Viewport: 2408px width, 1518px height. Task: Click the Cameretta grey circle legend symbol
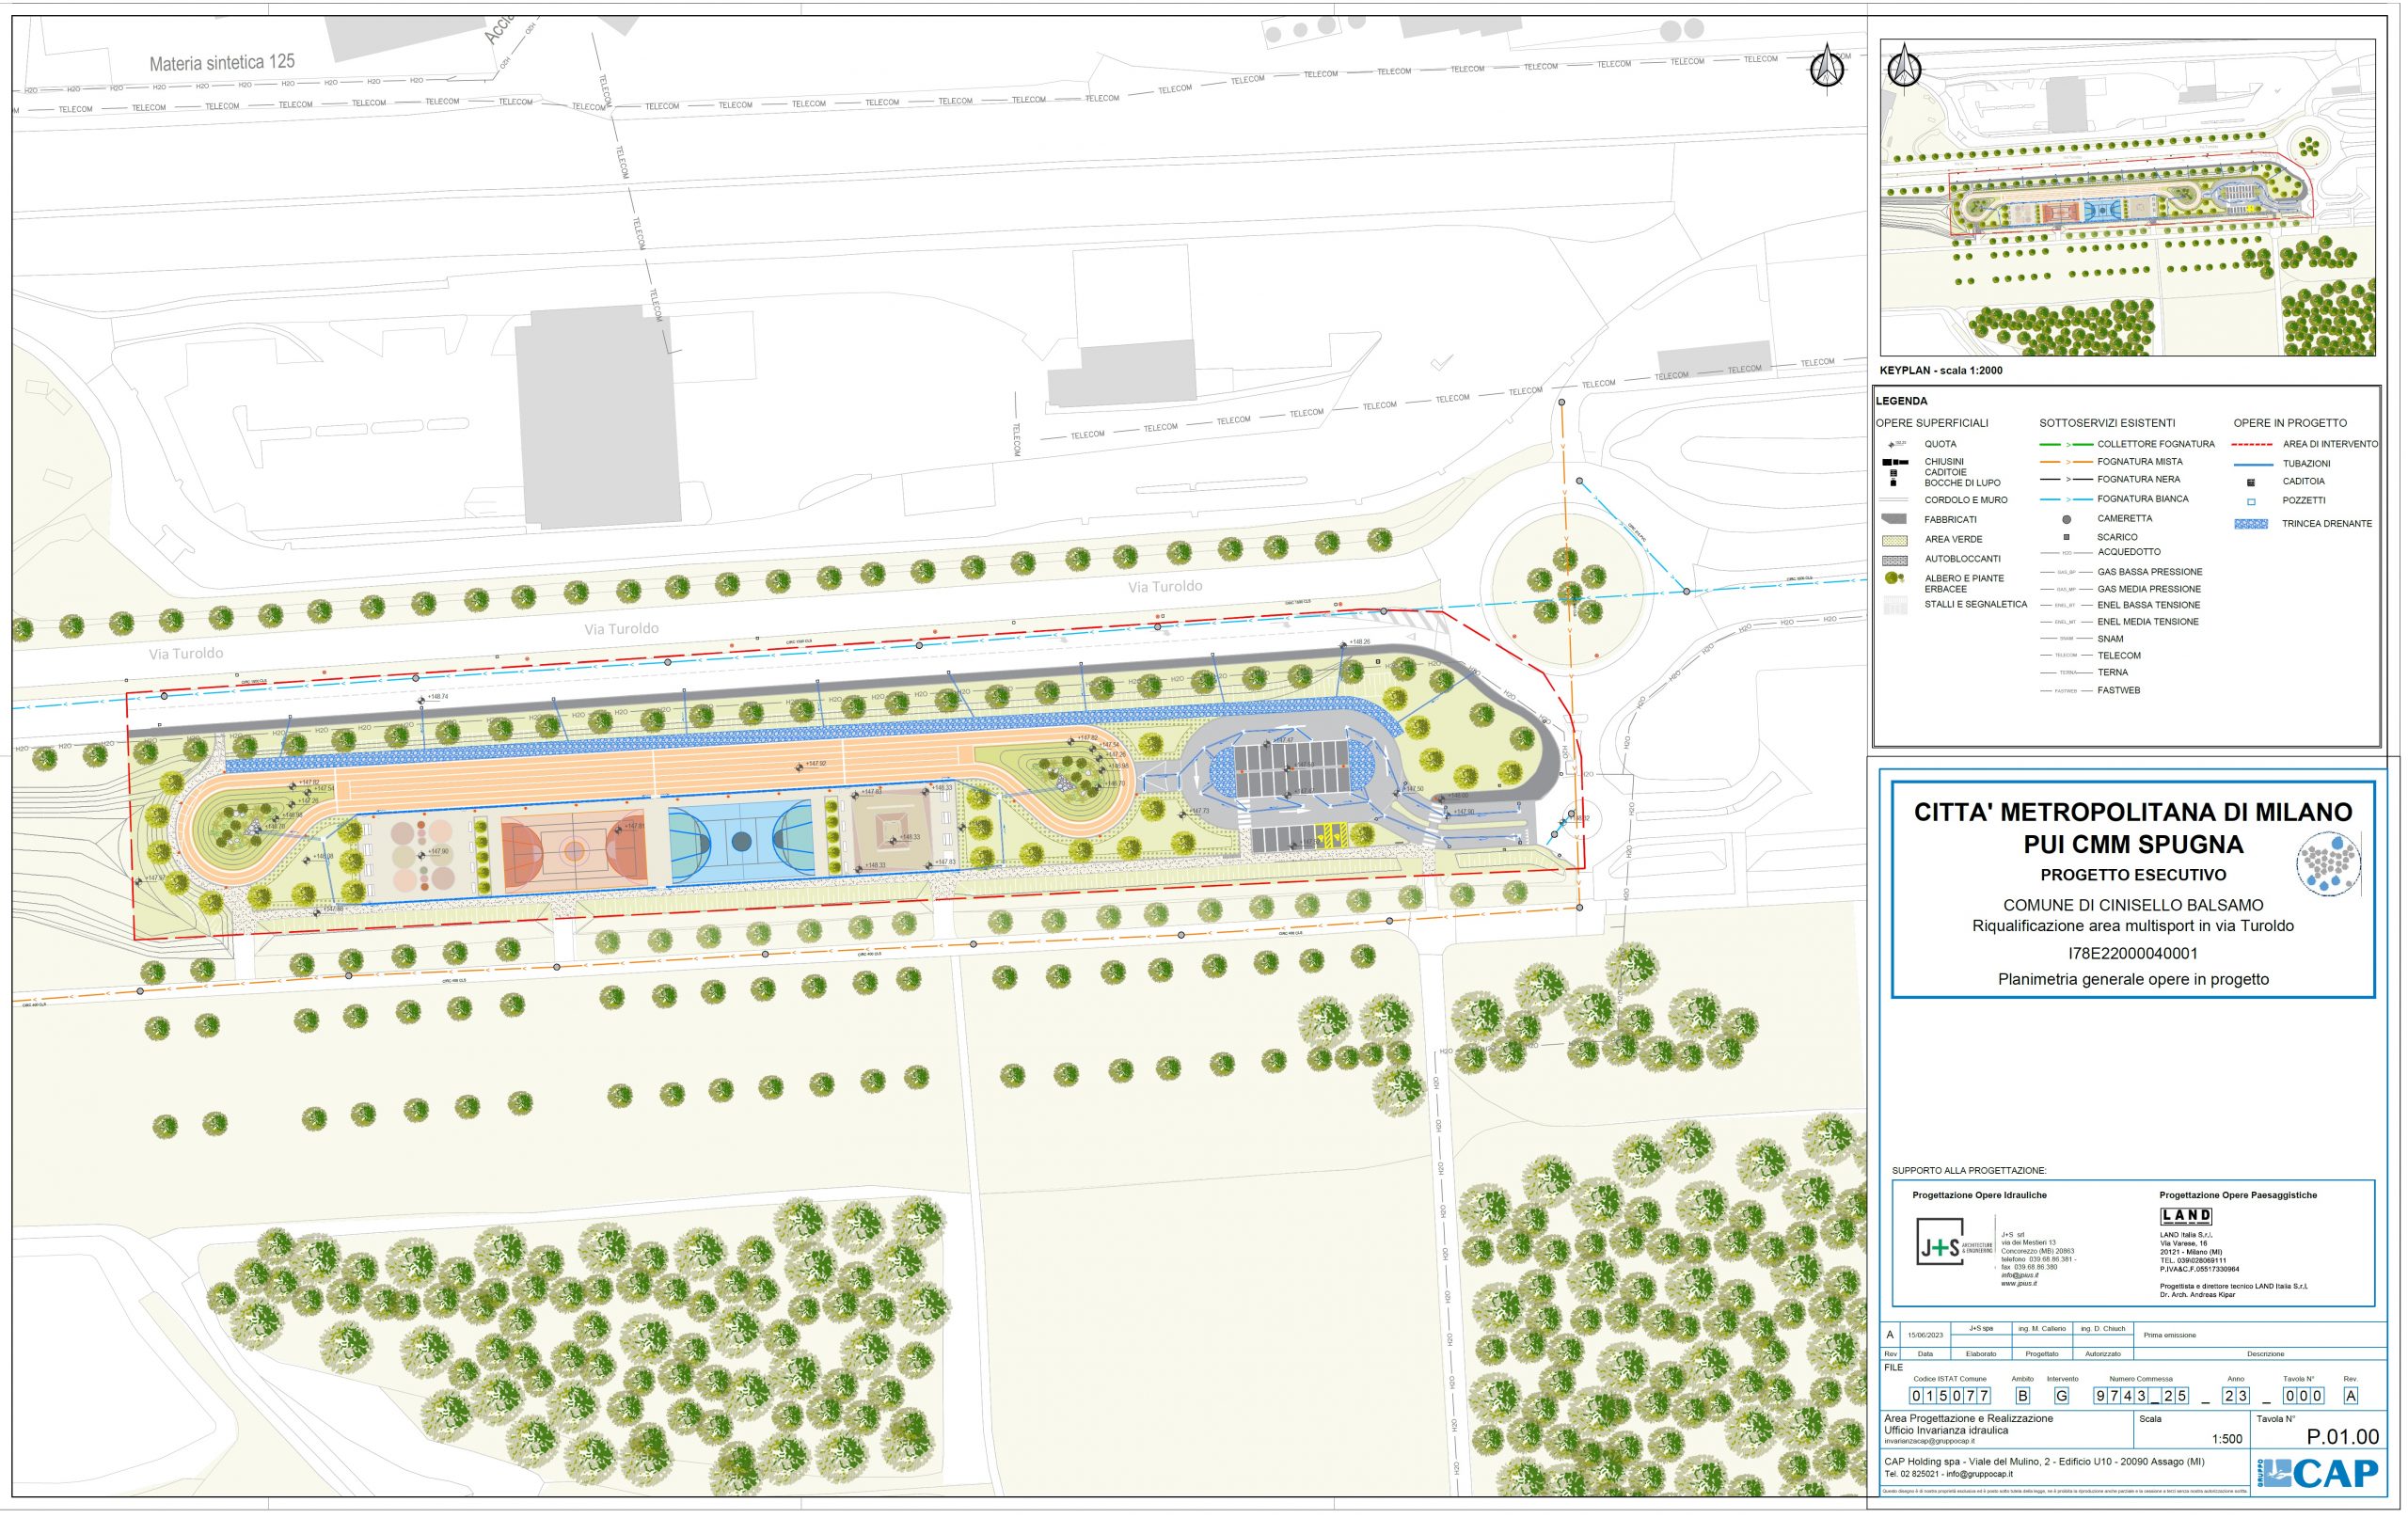[x=2066, y=519]
